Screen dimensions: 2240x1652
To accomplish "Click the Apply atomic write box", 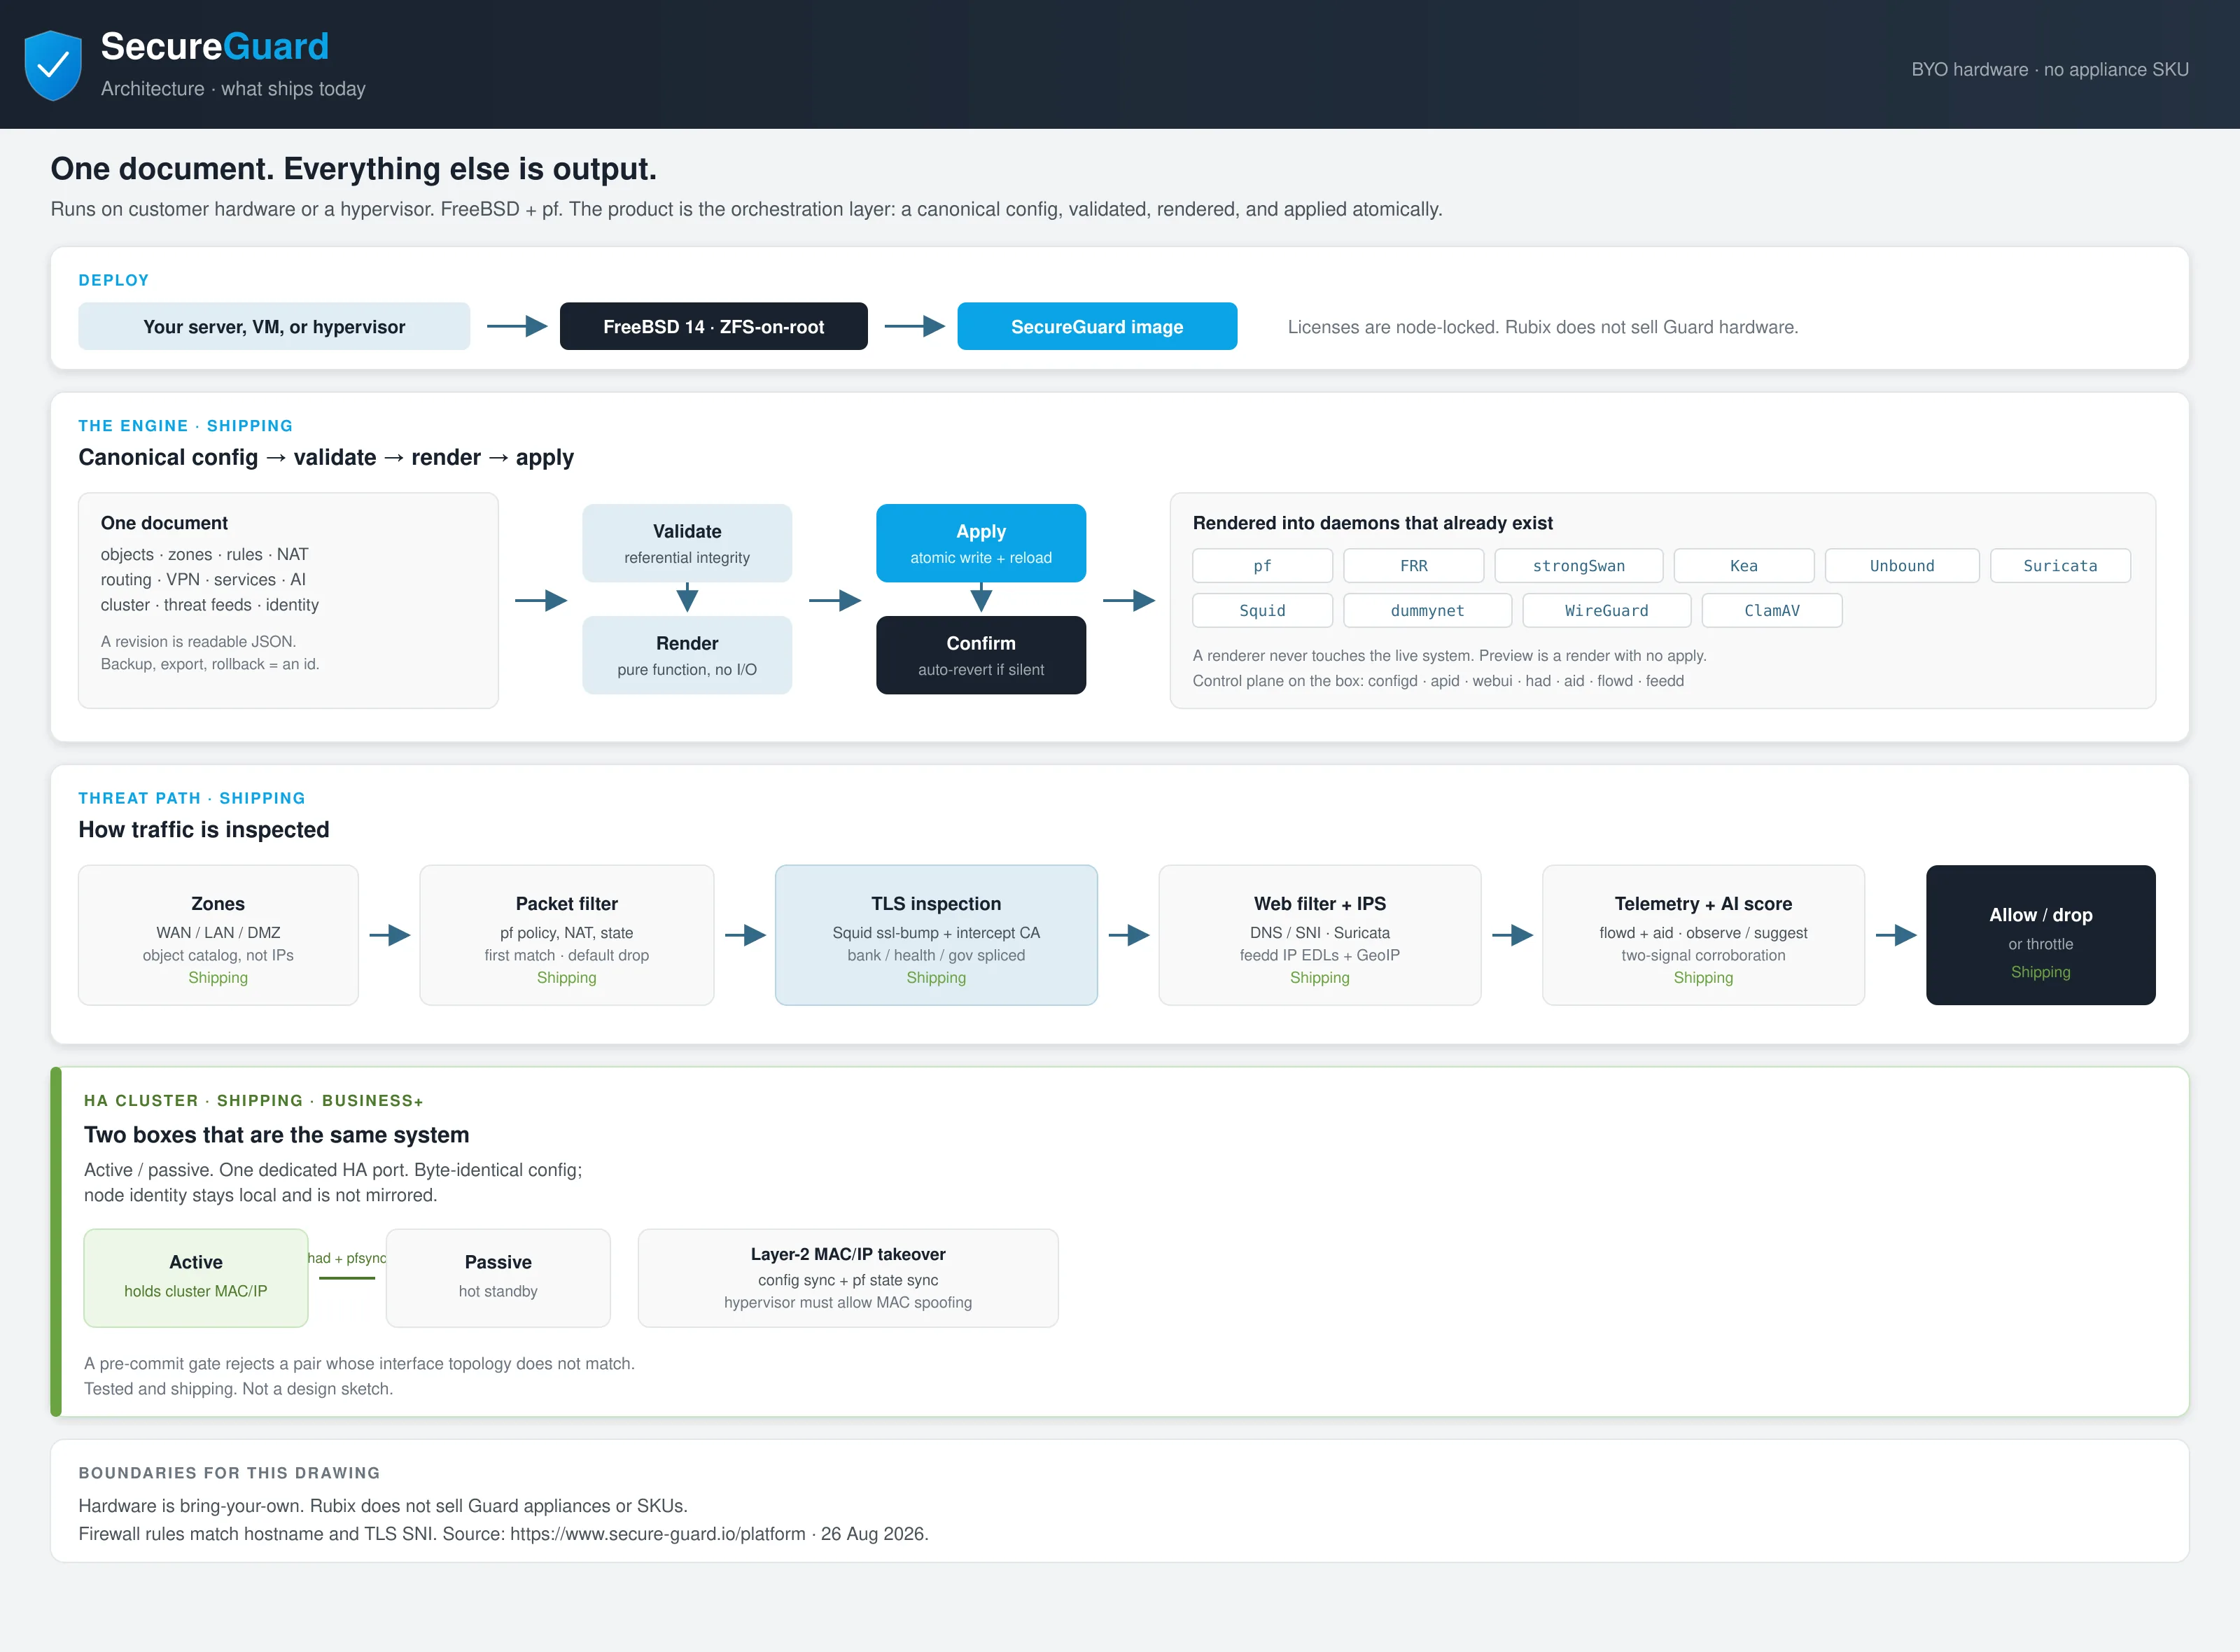I will tap(981, 543).
